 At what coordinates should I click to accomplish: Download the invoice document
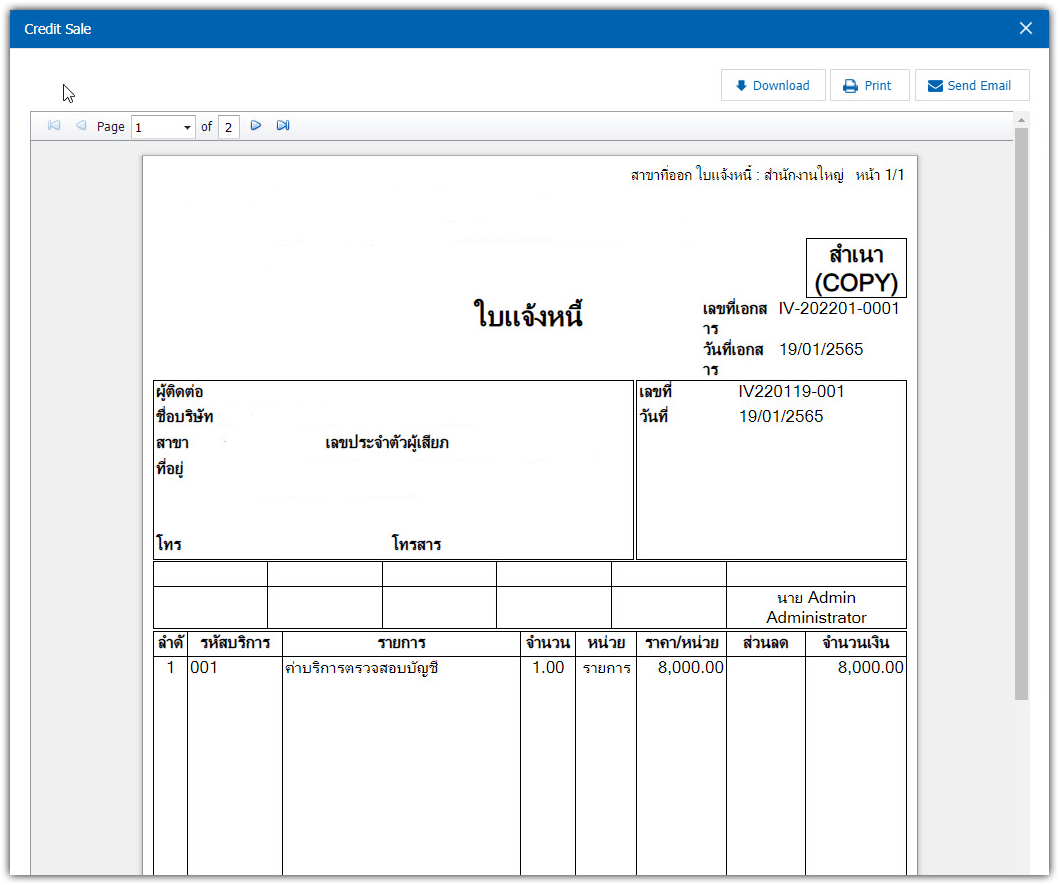coord(772,86)
